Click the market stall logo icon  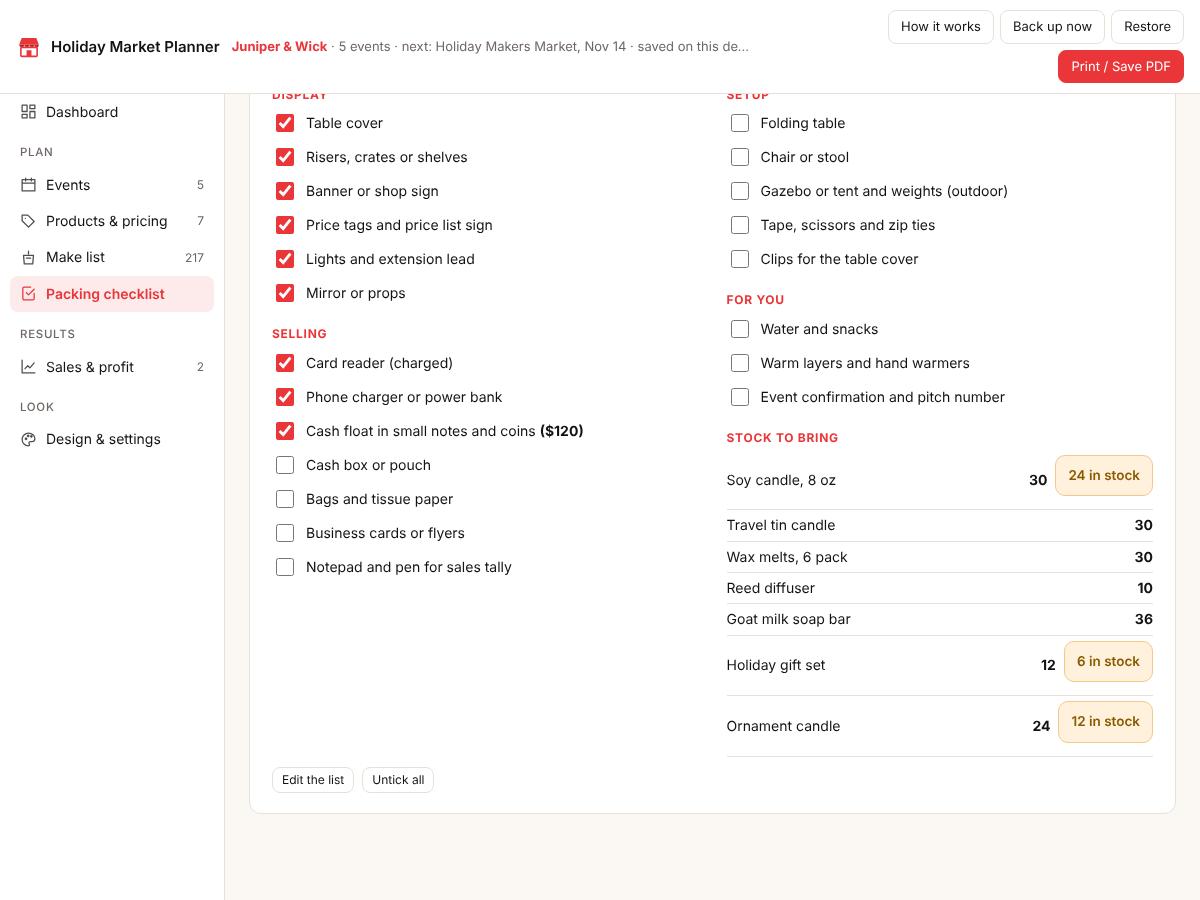pyautogui.click(x=29, y=47)
